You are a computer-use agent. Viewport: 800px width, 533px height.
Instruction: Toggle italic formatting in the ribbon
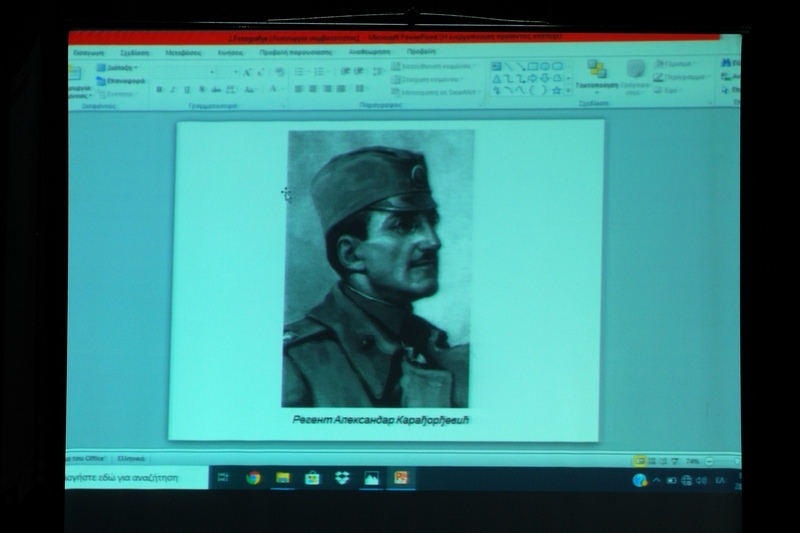pos(173,90)
